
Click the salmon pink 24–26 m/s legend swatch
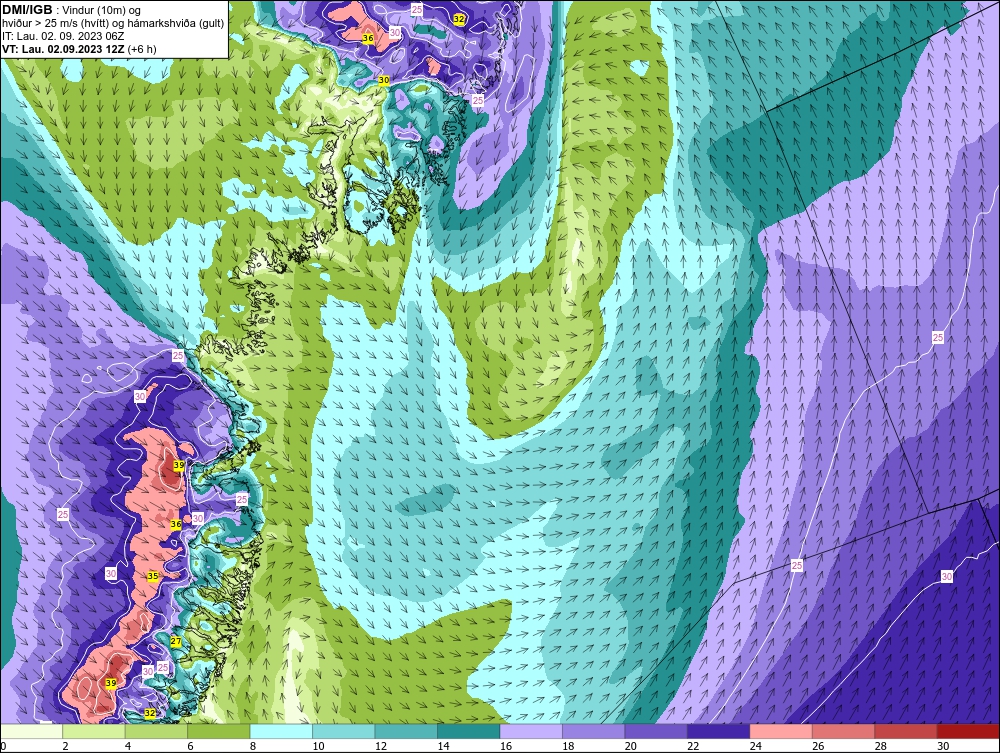pos(781,731)
